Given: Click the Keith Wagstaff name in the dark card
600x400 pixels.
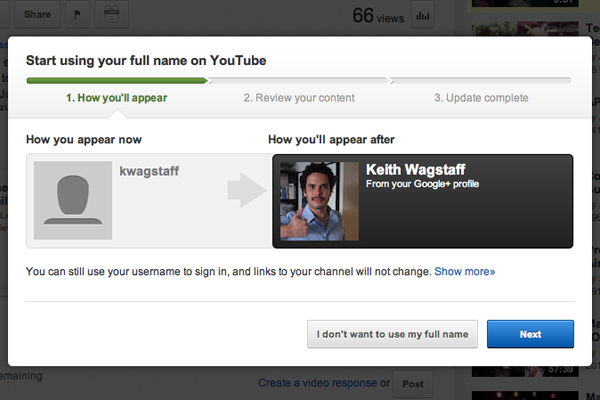Looking at the screenshot, I should 416,170.
